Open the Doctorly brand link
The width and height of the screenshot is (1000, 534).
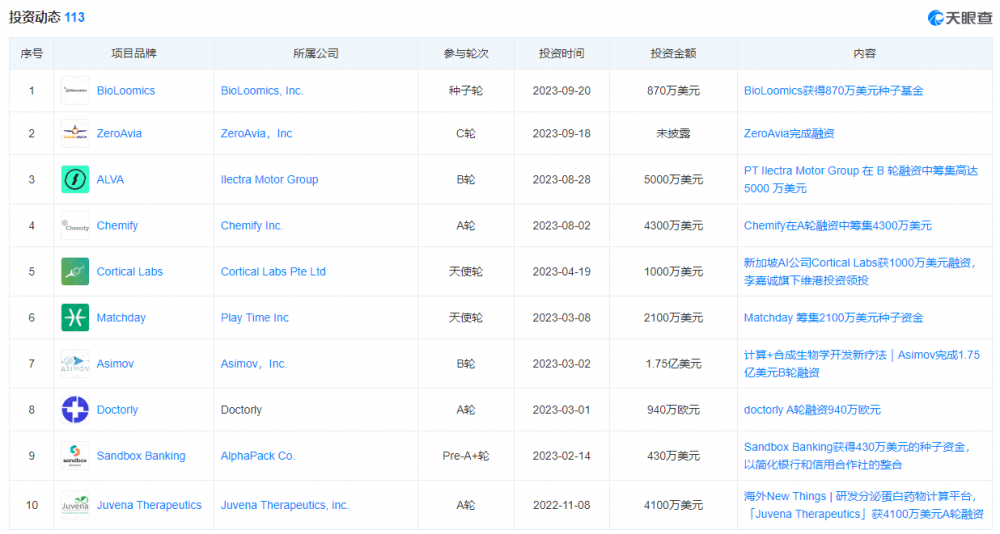tap(117, 410)
